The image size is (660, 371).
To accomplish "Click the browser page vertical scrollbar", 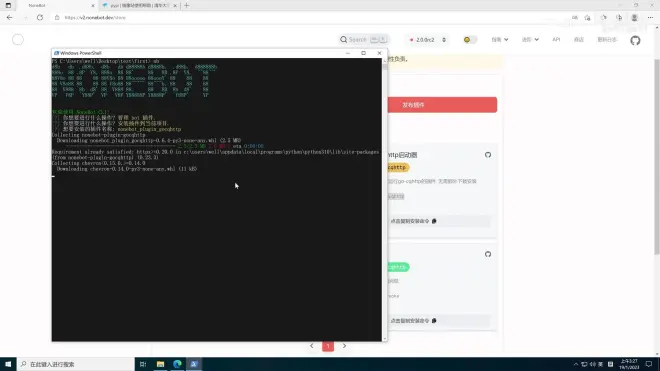I will (657, 192).
